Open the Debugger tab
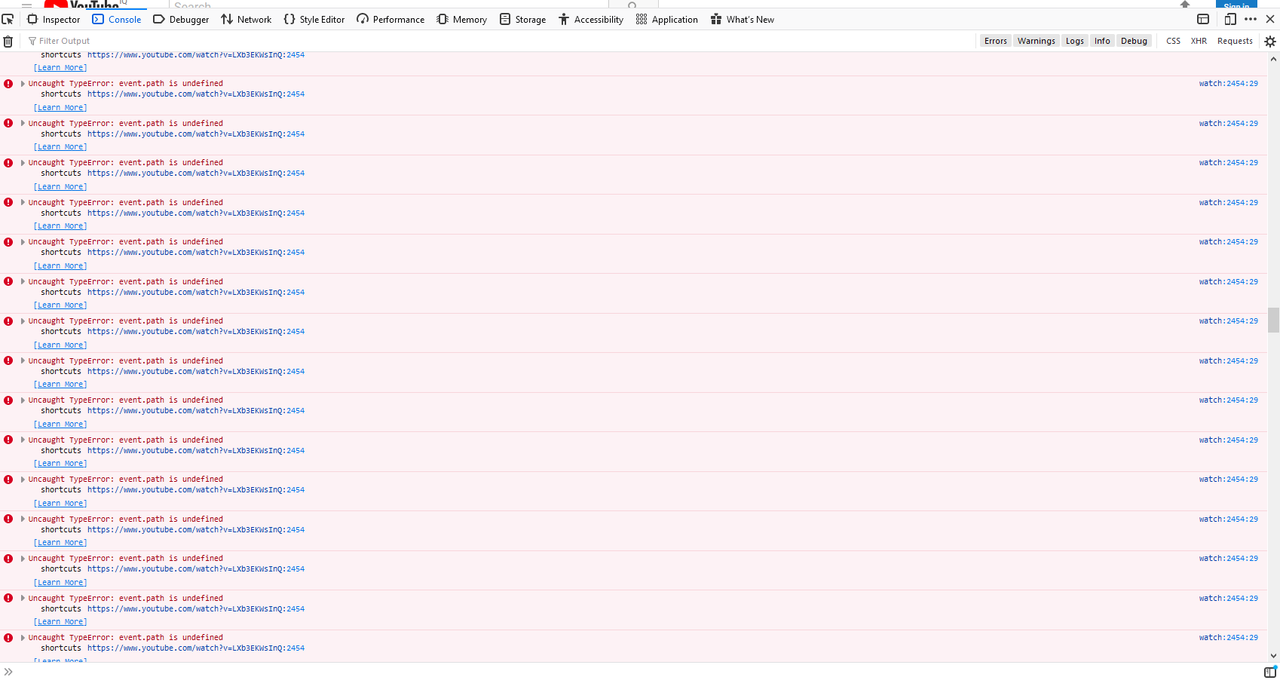Image resolution: width=1280 pixels, height=693 pixels. 181,19
